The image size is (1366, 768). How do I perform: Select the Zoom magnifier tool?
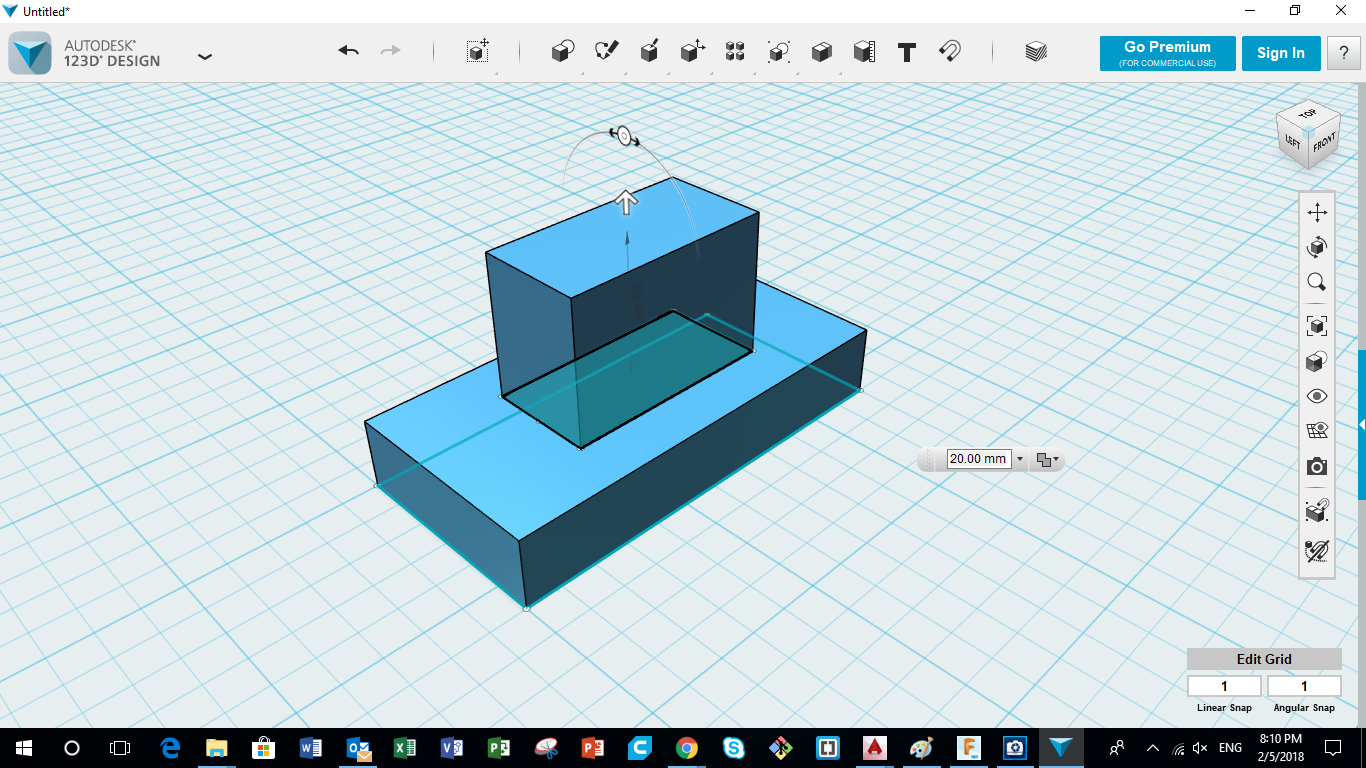point(1317,283)
